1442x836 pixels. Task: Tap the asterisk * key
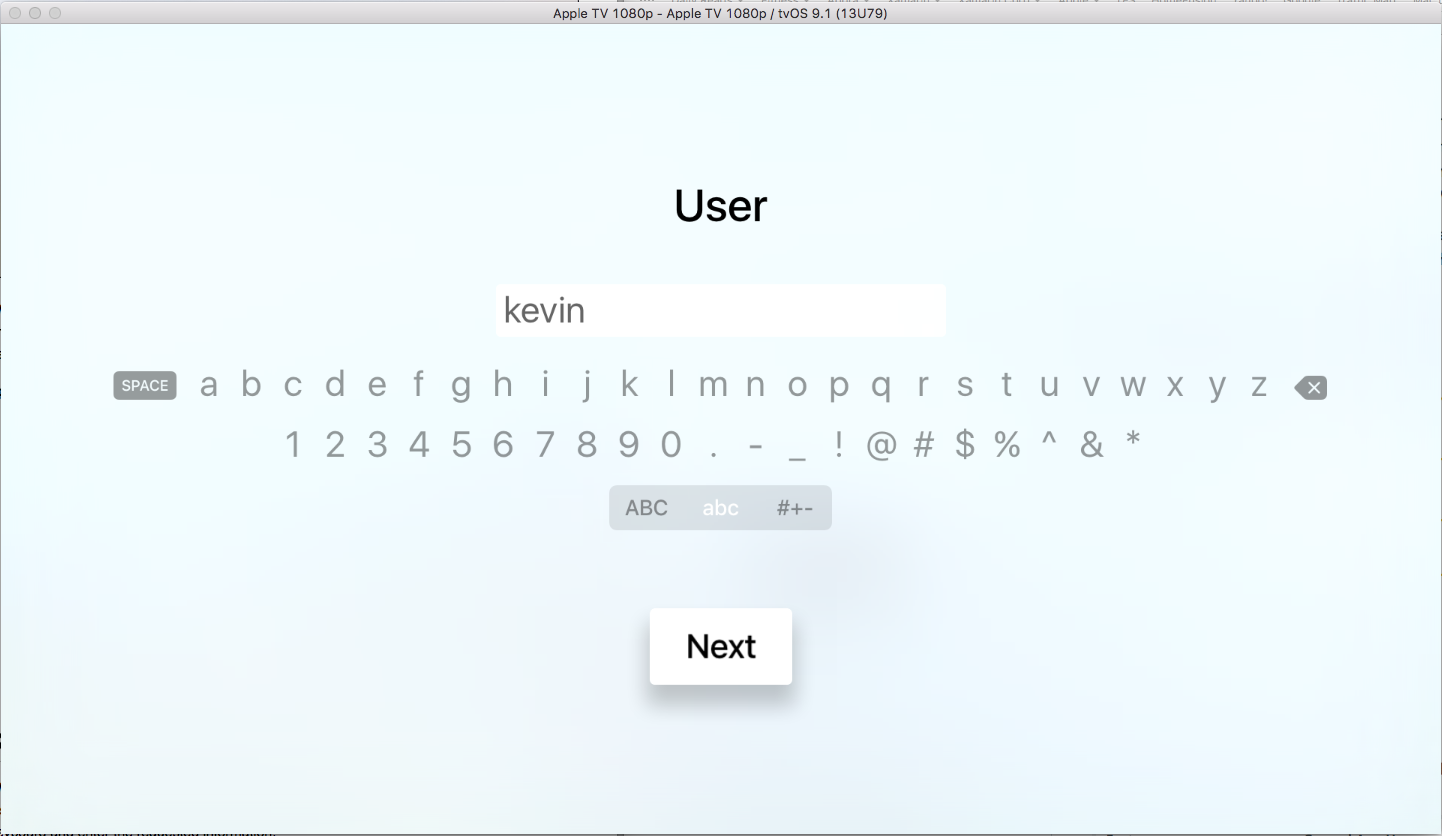tap(1133, 437)
